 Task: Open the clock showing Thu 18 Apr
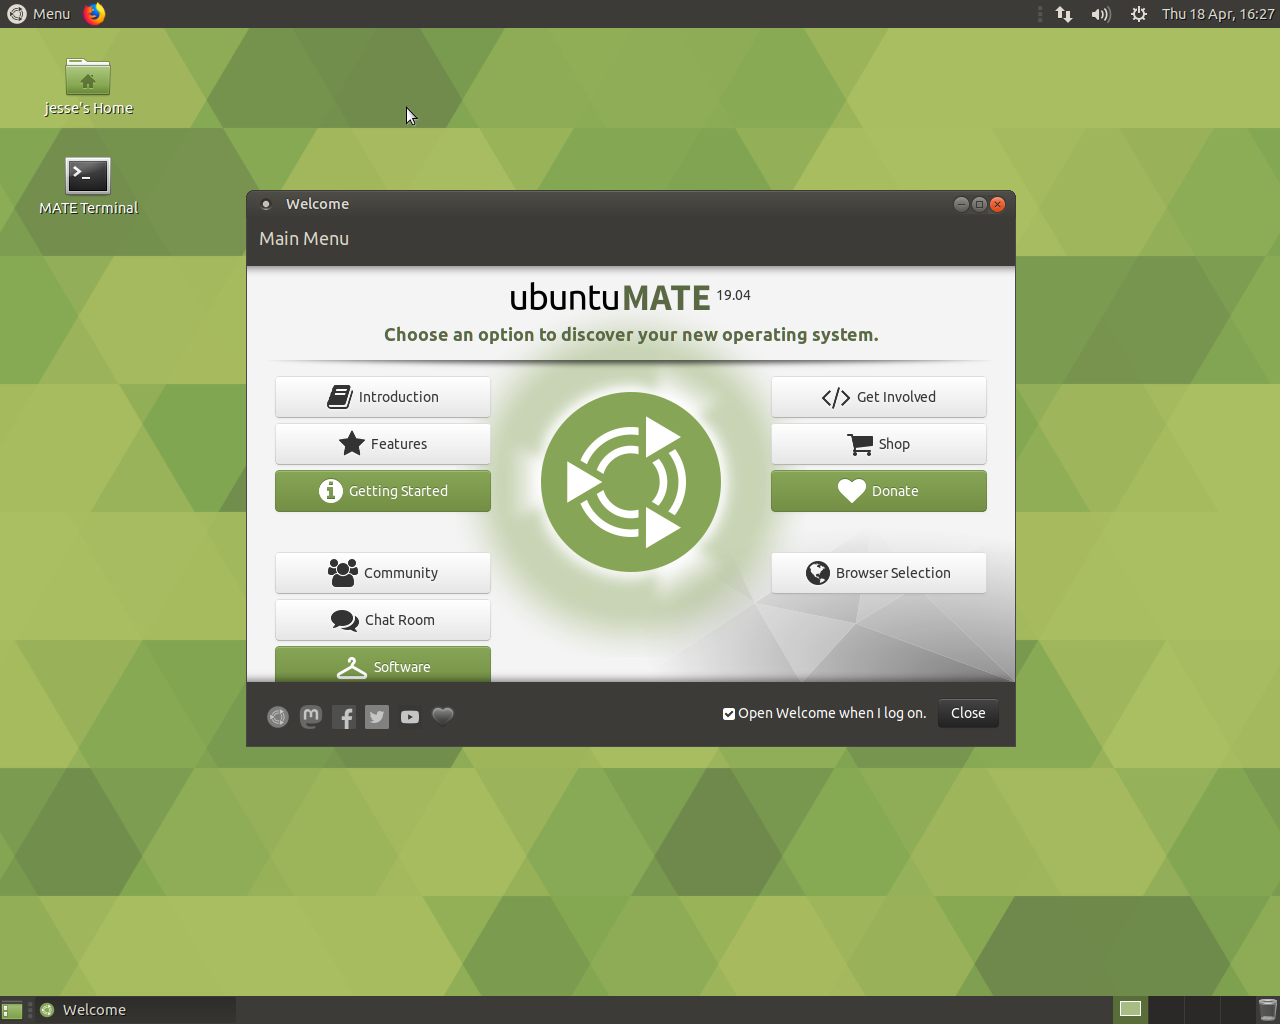(1218, 14)
